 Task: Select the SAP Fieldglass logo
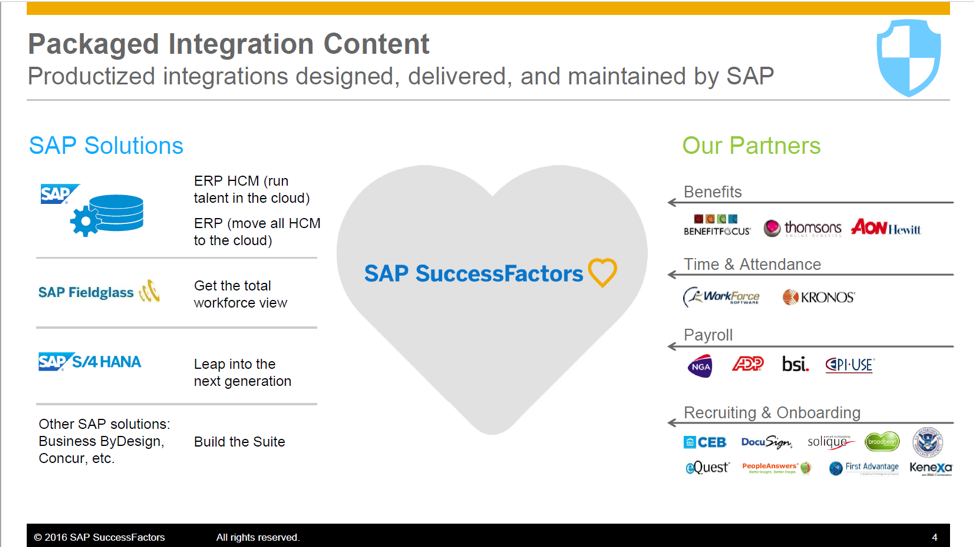click(99, 292)
